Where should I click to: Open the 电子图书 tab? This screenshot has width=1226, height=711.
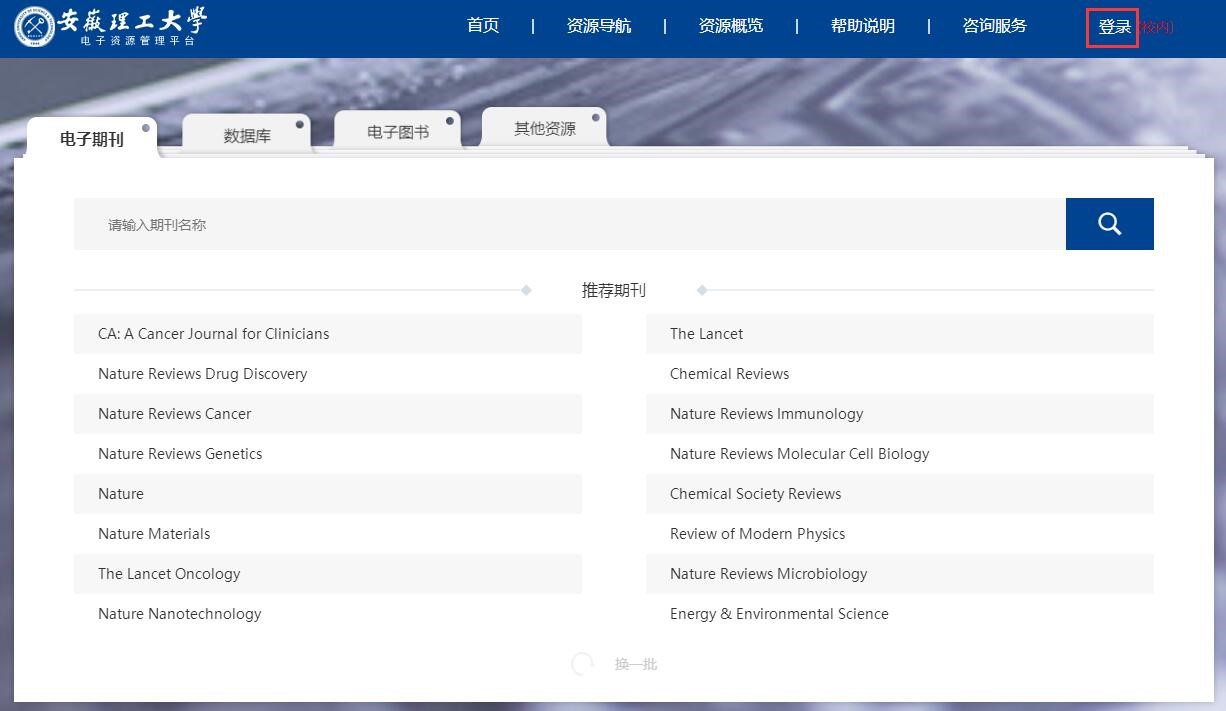[x=398, y=132]
